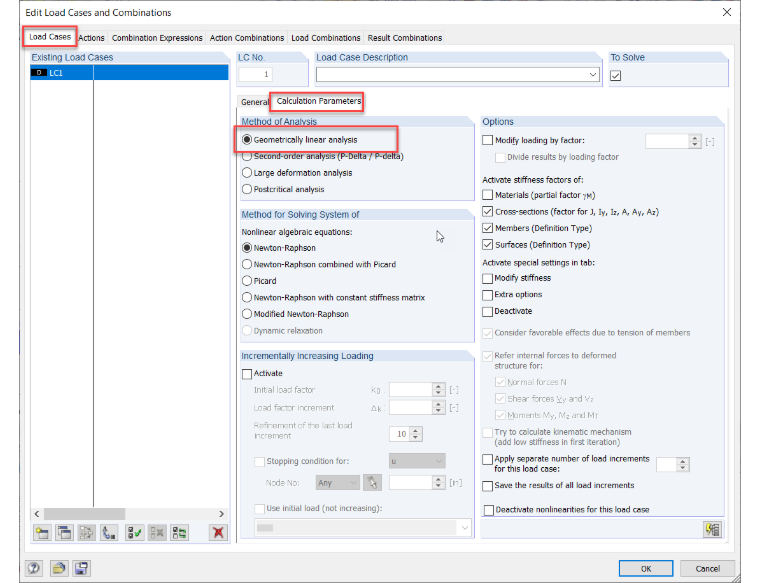This screenshot has width=760, height=583.
Task: Confirm the dialog with OK
Action: pyautogui.click(x=646, y=568)
